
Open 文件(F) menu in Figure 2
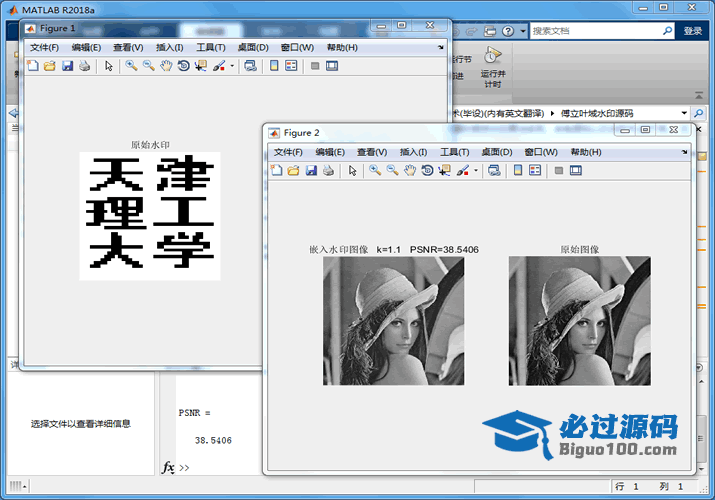point(288,152)
